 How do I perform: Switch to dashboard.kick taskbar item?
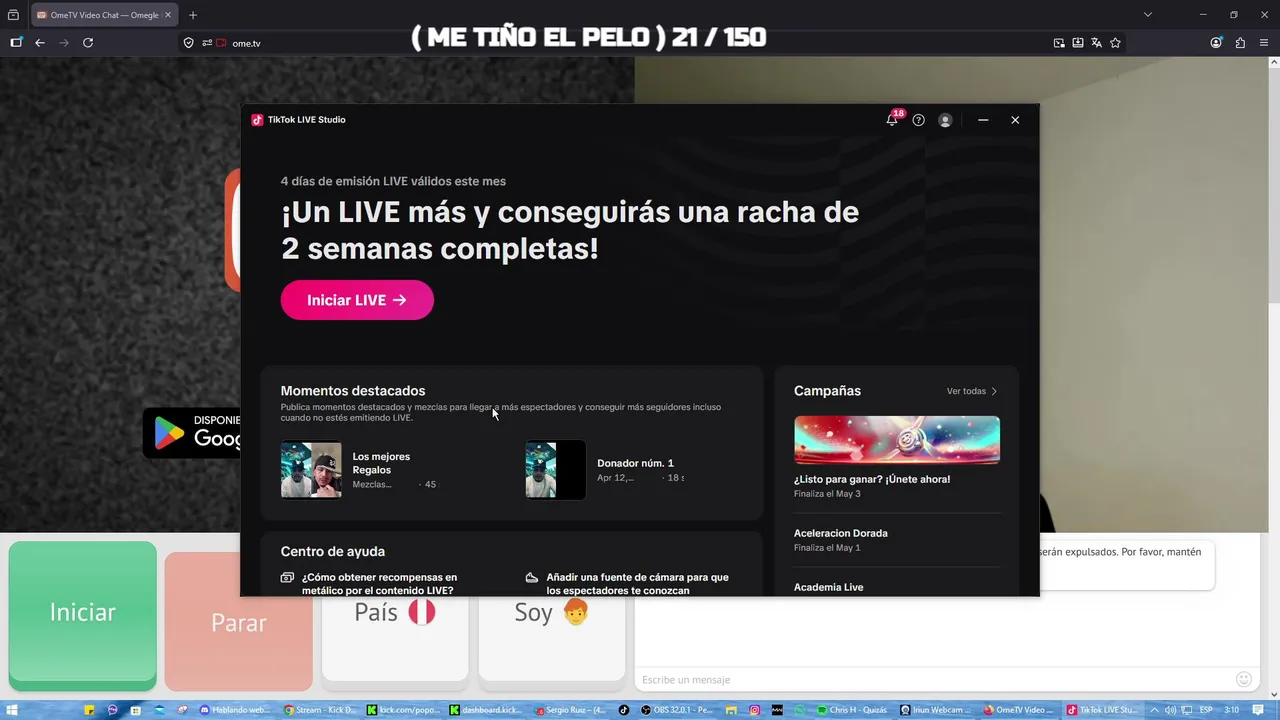click(x=485, y=710)
